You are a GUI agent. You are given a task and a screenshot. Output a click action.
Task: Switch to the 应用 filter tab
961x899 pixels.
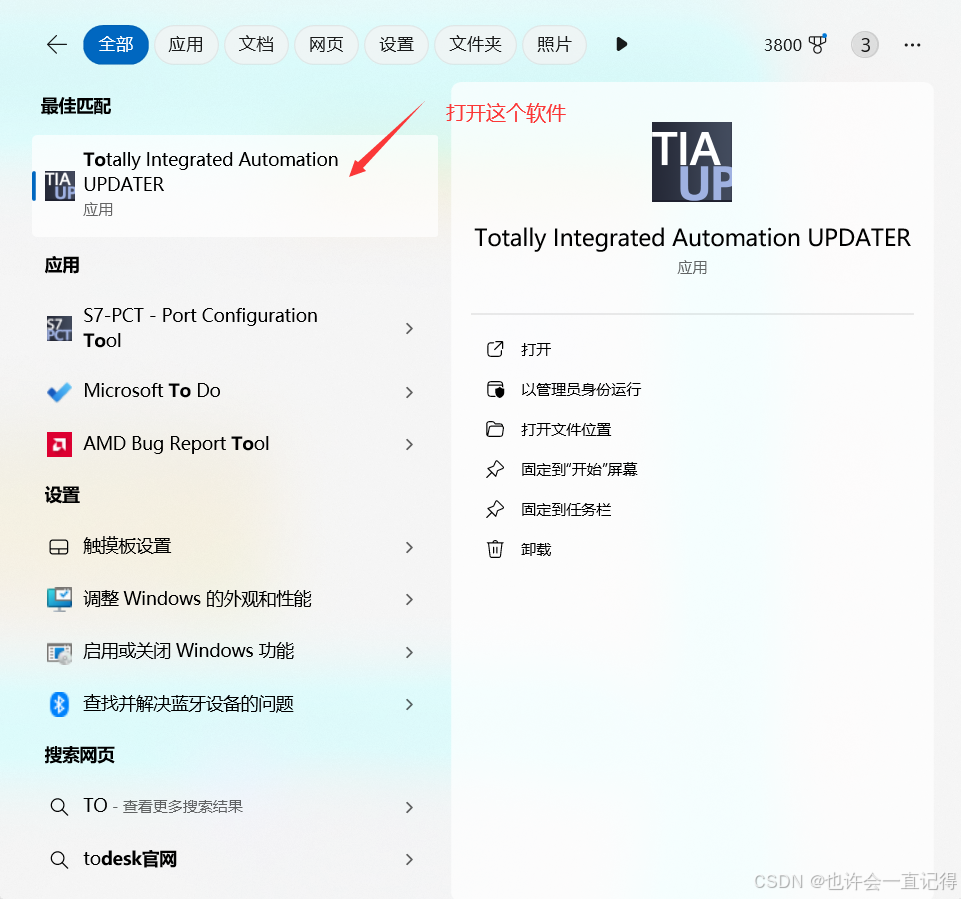coord(186,44)
